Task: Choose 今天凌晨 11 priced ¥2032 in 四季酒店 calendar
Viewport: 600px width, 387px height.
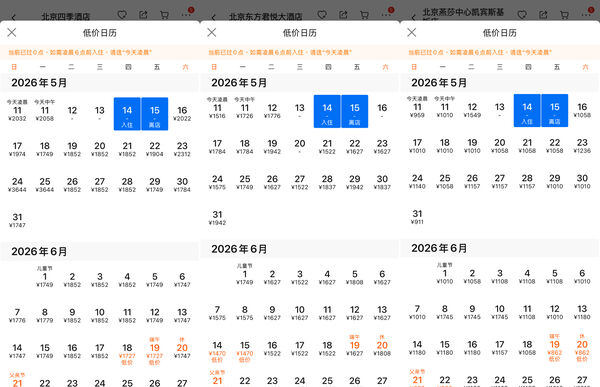Action: pyautogui.click(x=17, y=111)
